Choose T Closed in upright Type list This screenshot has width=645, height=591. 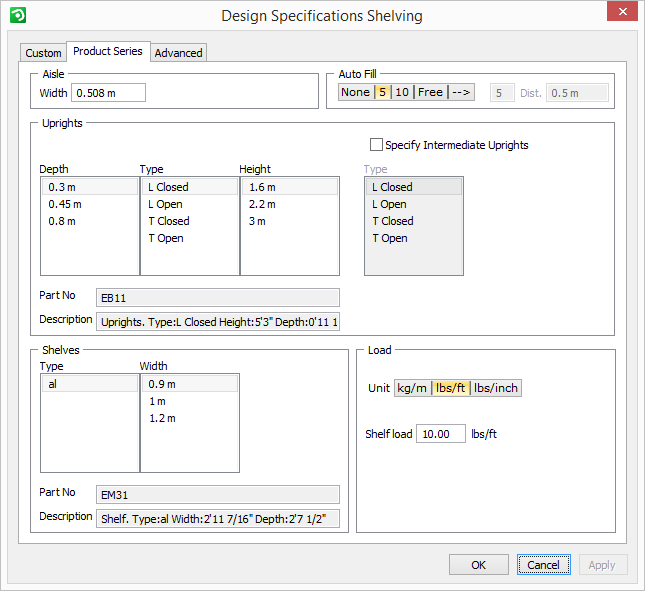[x=169, y=221]
